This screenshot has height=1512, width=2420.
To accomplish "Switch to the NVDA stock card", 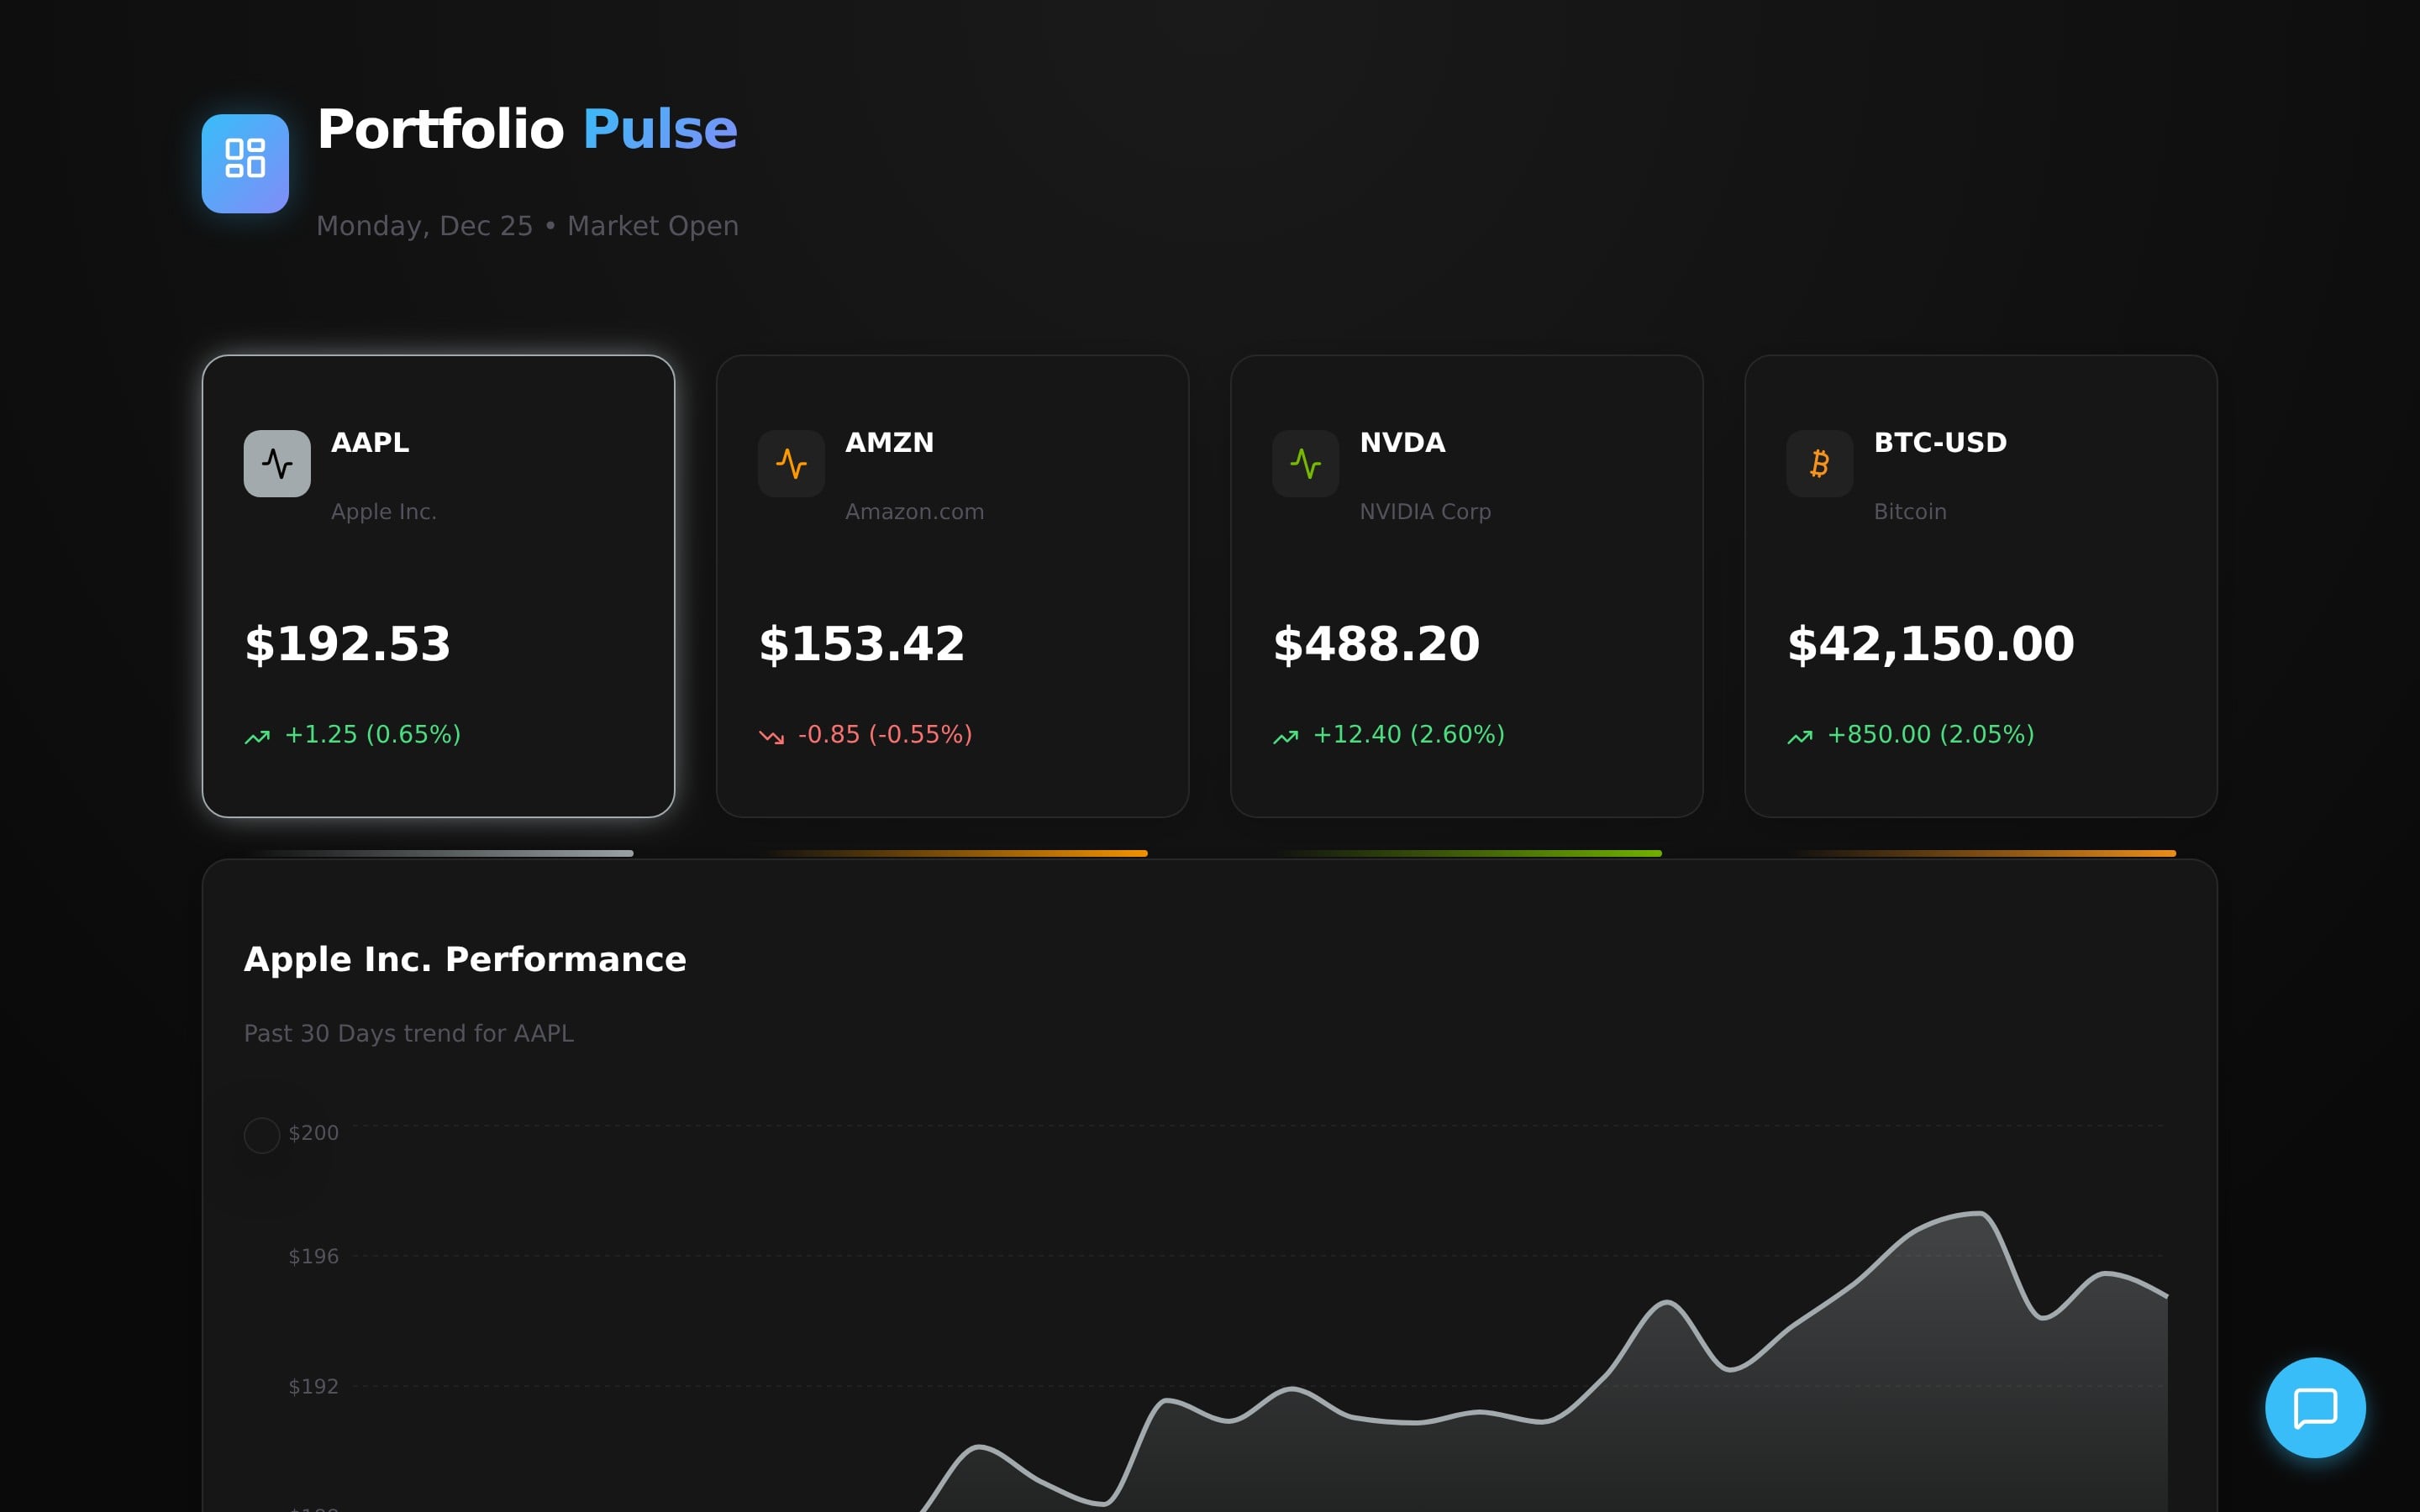I will tap(1466, 585).
